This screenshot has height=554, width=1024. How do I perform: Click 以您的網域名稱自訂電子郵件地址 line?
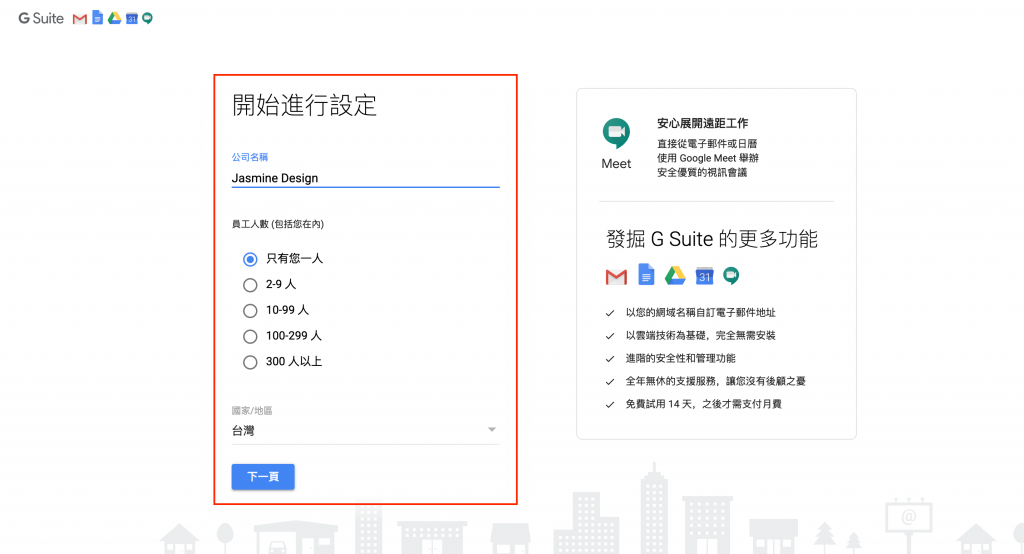click(x=701, y=312)
